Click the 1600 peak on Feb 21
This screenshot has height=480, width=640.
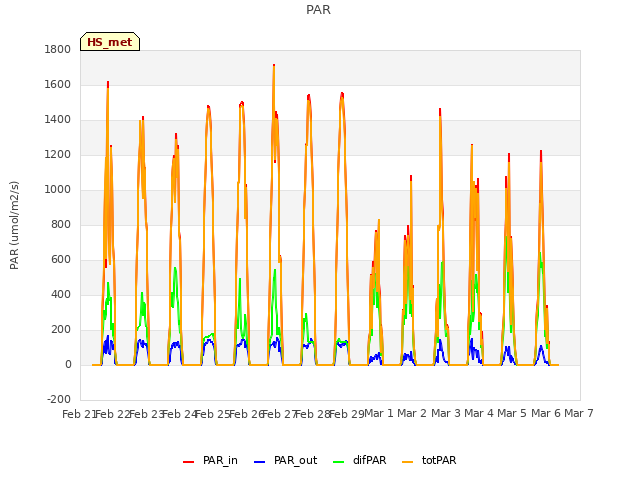(108, 82)
